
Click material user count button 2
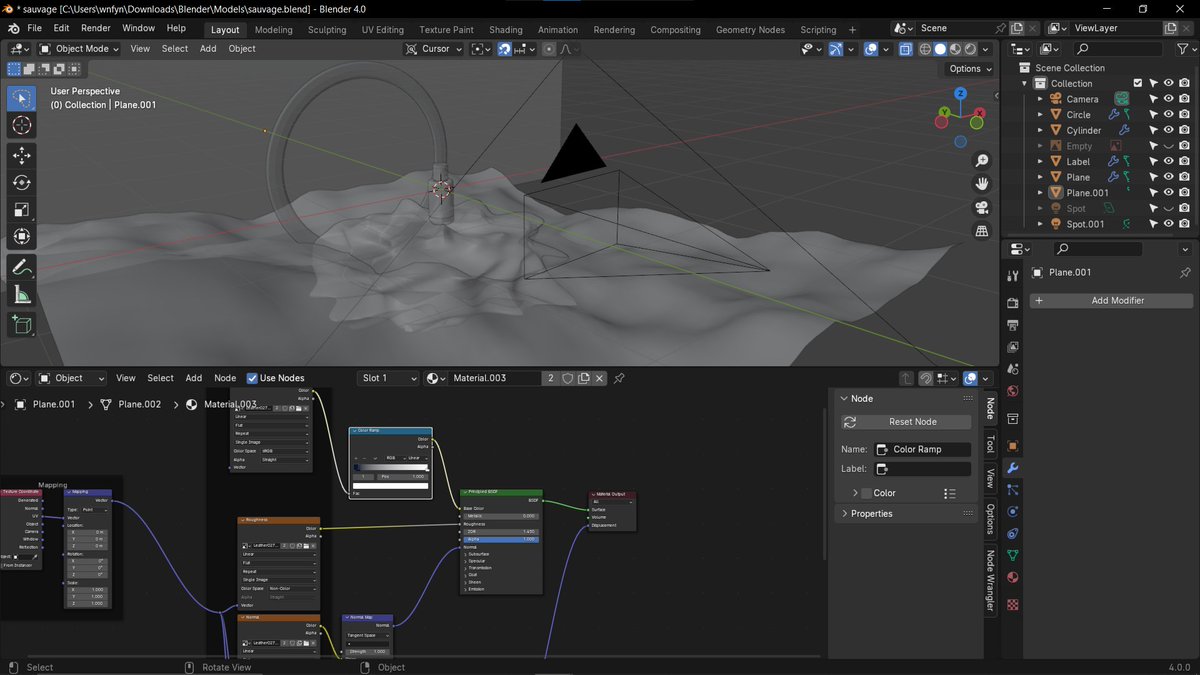[x=550, y=378]
